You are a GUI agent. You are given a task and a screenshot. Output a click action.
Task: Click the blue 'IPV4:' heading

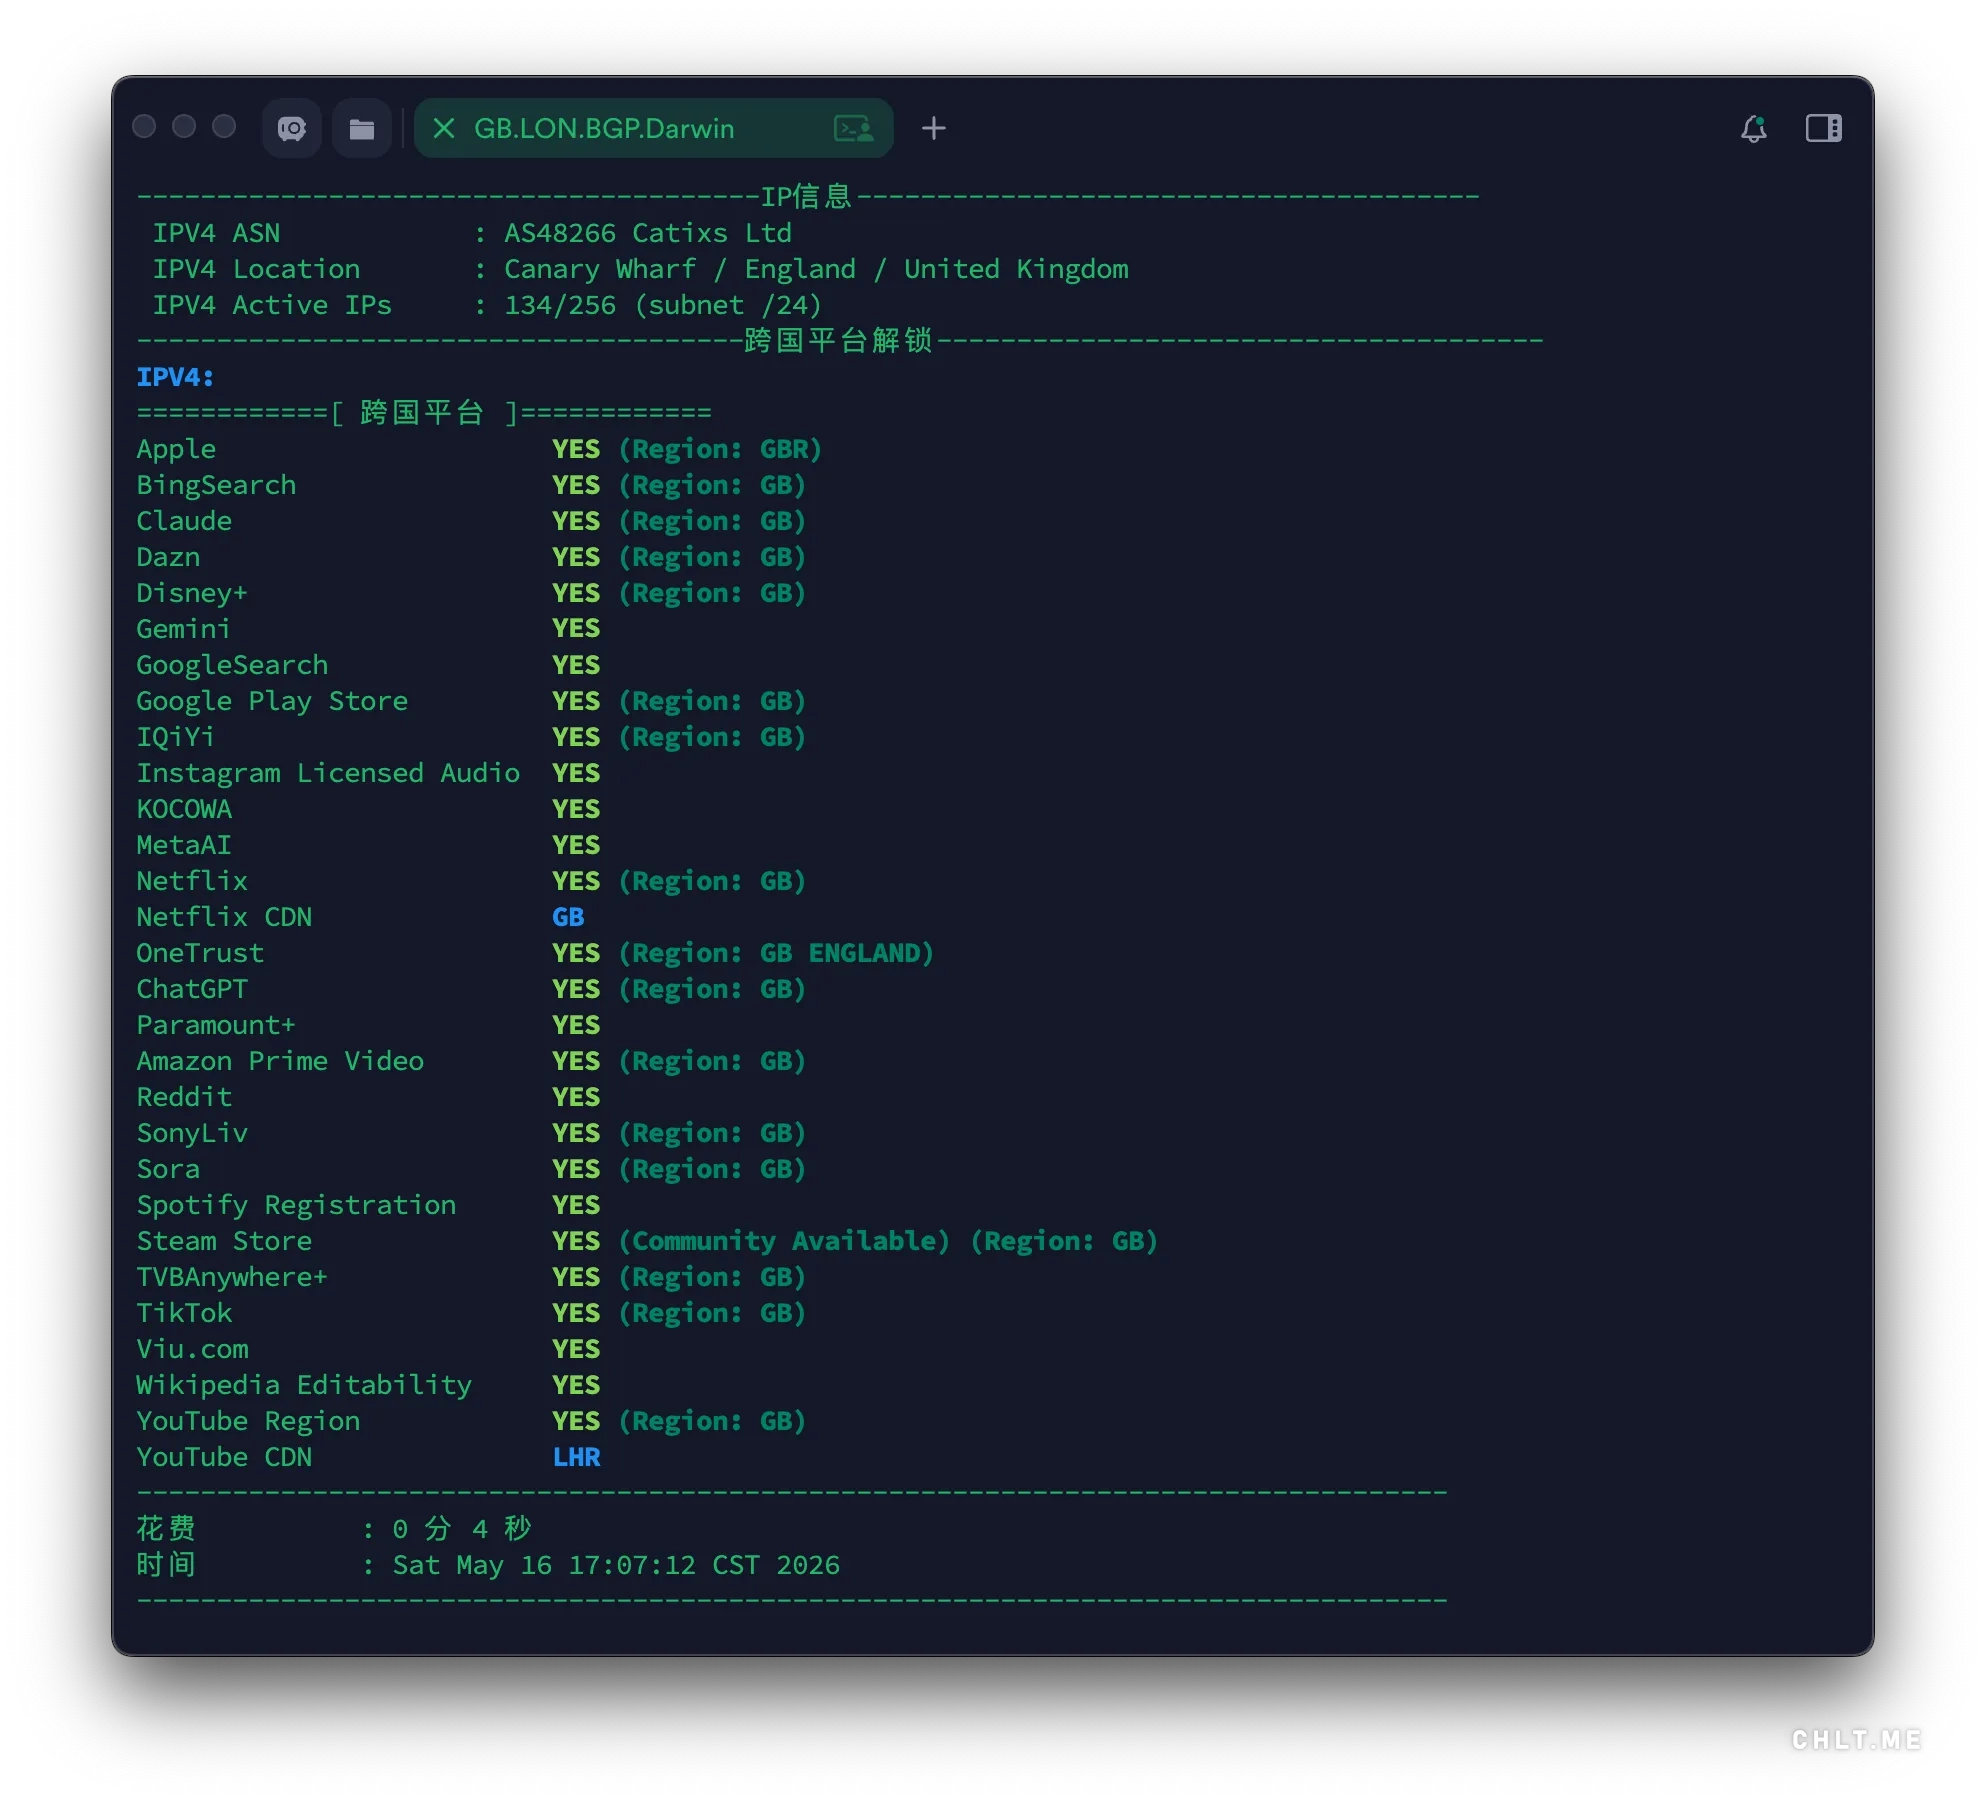tap(175, 377)
